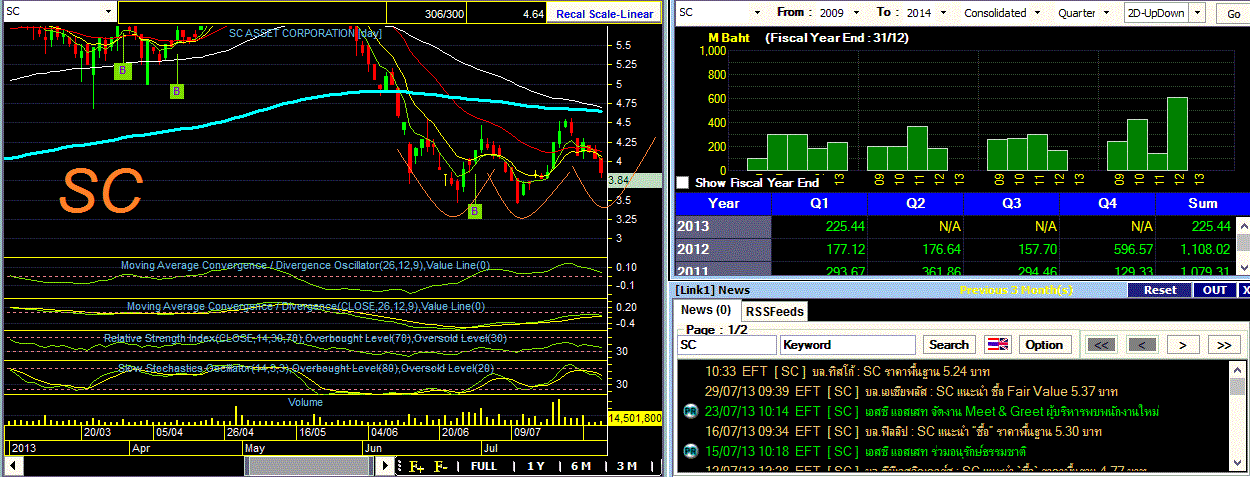Screen dimensions: 1250x477
Task: Click the 2013 Q1 value 225.44
Action: 845,226
